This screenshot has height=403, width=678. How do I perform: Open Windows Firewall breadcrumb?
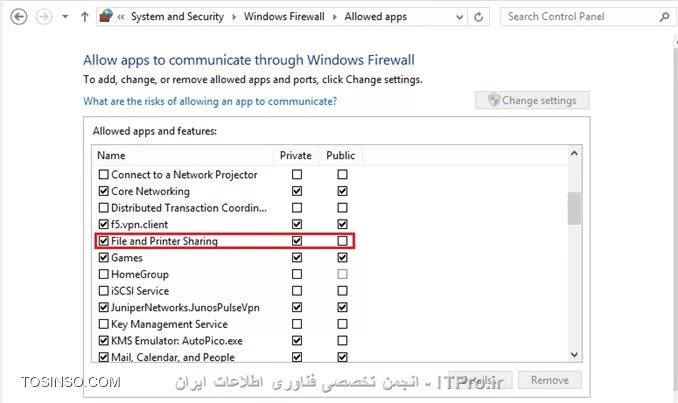pos(284,16)
